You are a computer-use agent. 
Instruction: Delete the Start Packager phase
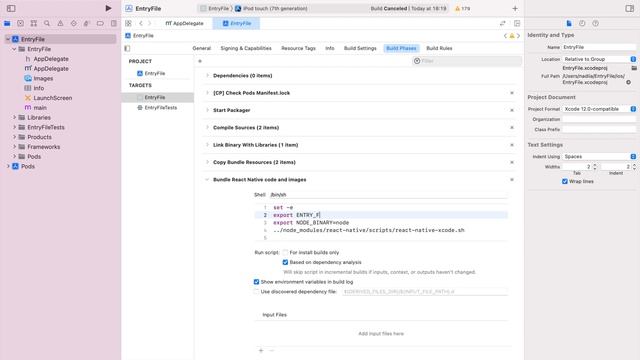[512, 110]
